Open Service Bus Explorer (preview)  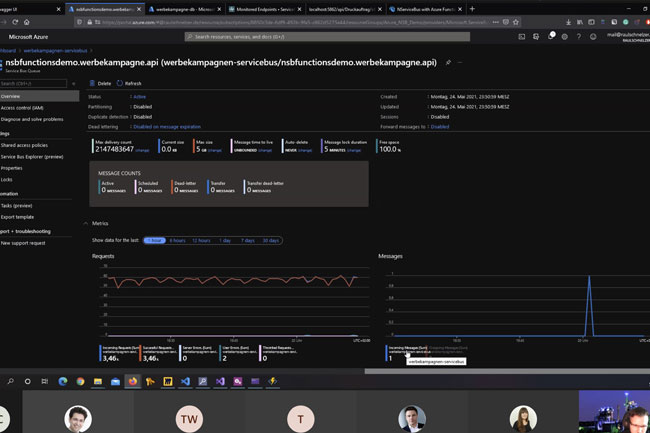coord(32,157)
